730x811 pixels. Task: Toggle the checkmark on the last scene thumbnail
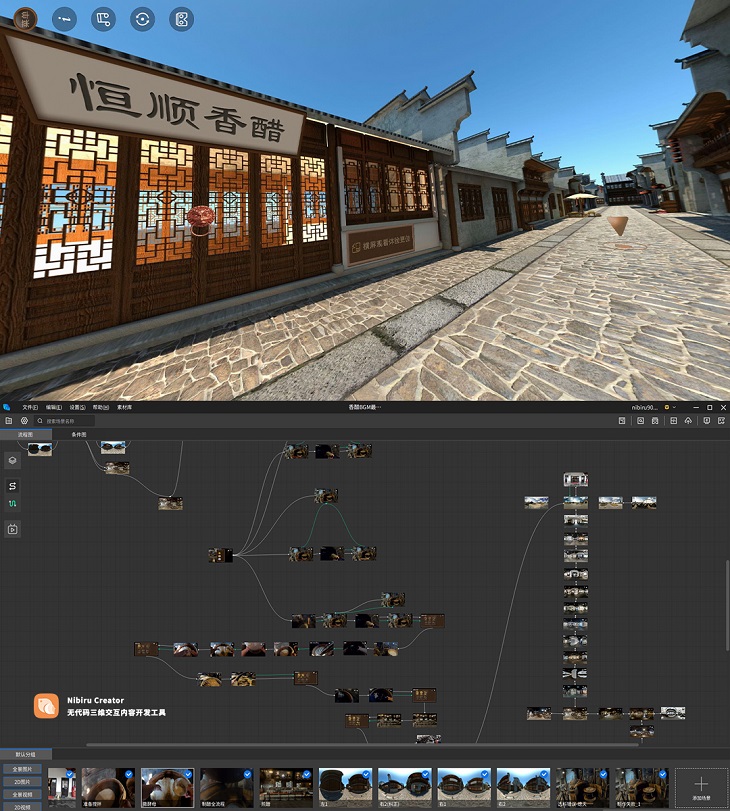660,774
